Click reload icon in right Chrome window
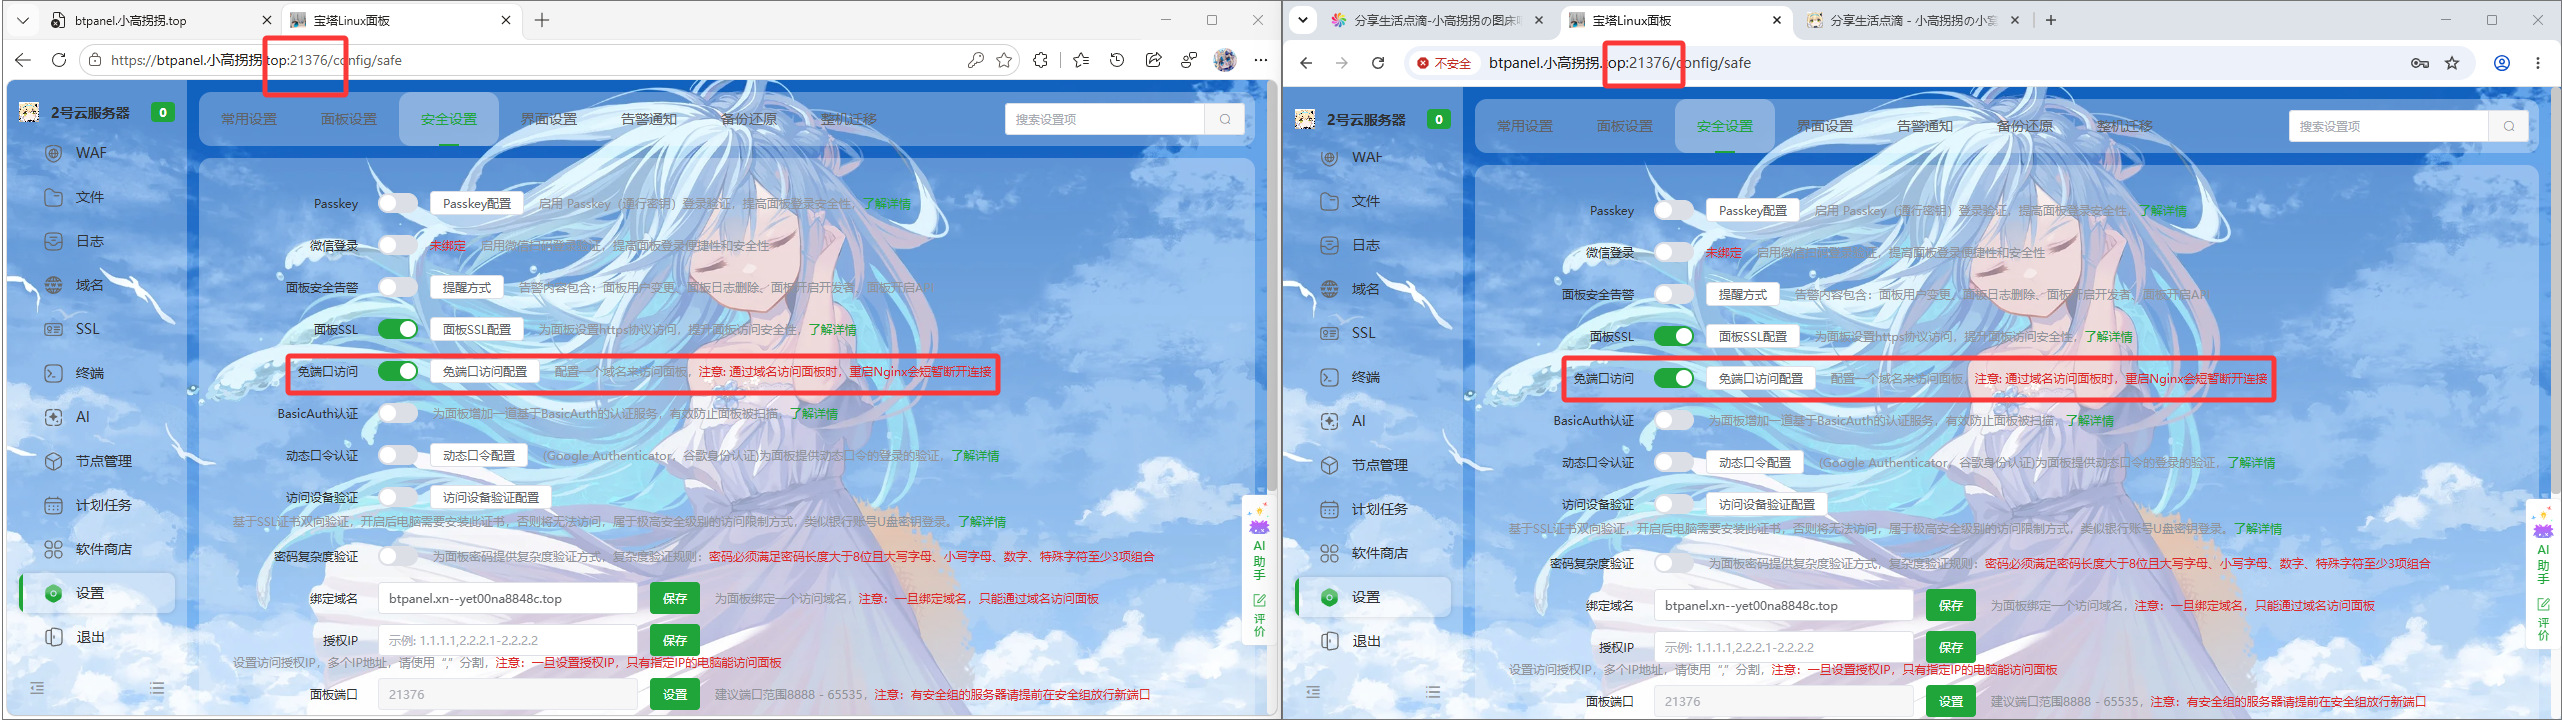This screenshot has width=2562, height=720. click(1378, 63)
